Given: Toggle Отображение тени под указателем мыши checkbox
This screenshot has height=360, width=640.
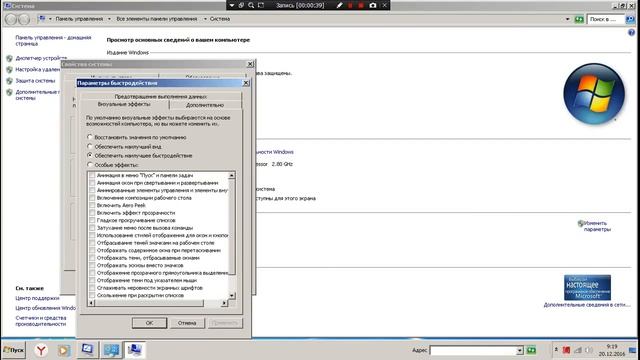Looking at the screenshot, I should pos(92,280).
